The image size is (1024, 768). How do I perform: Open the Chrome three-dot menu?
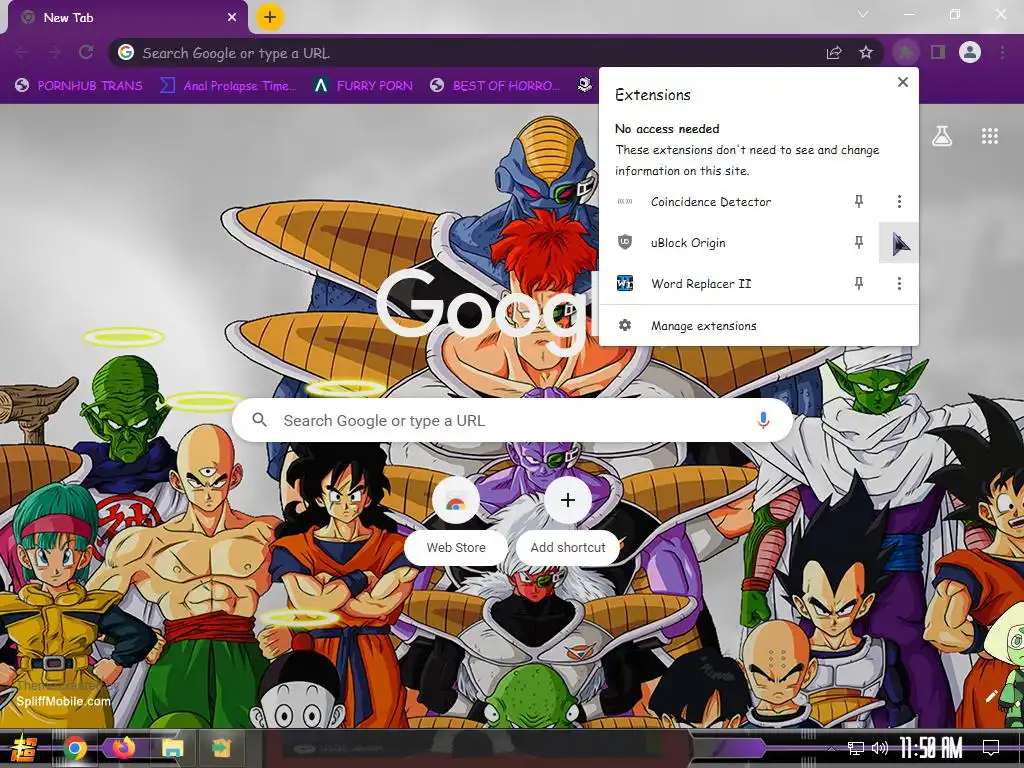point(1002,52)
